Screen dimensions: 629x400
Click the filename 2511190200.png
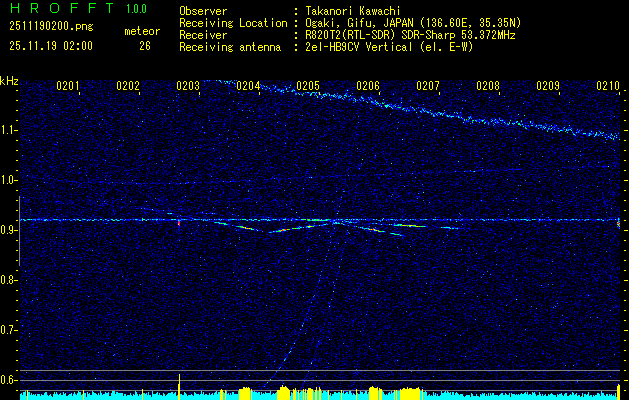coord(51,27)
